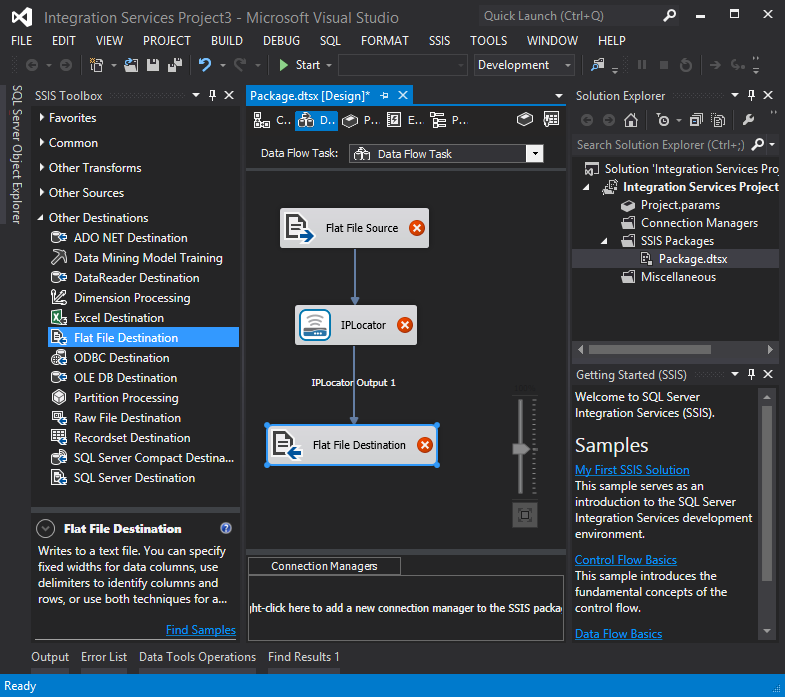The width and height of the screenshot is (785, 697).
Task: Click the wrench Properties icon in Solution Explorer
Action: pos(748,120)
